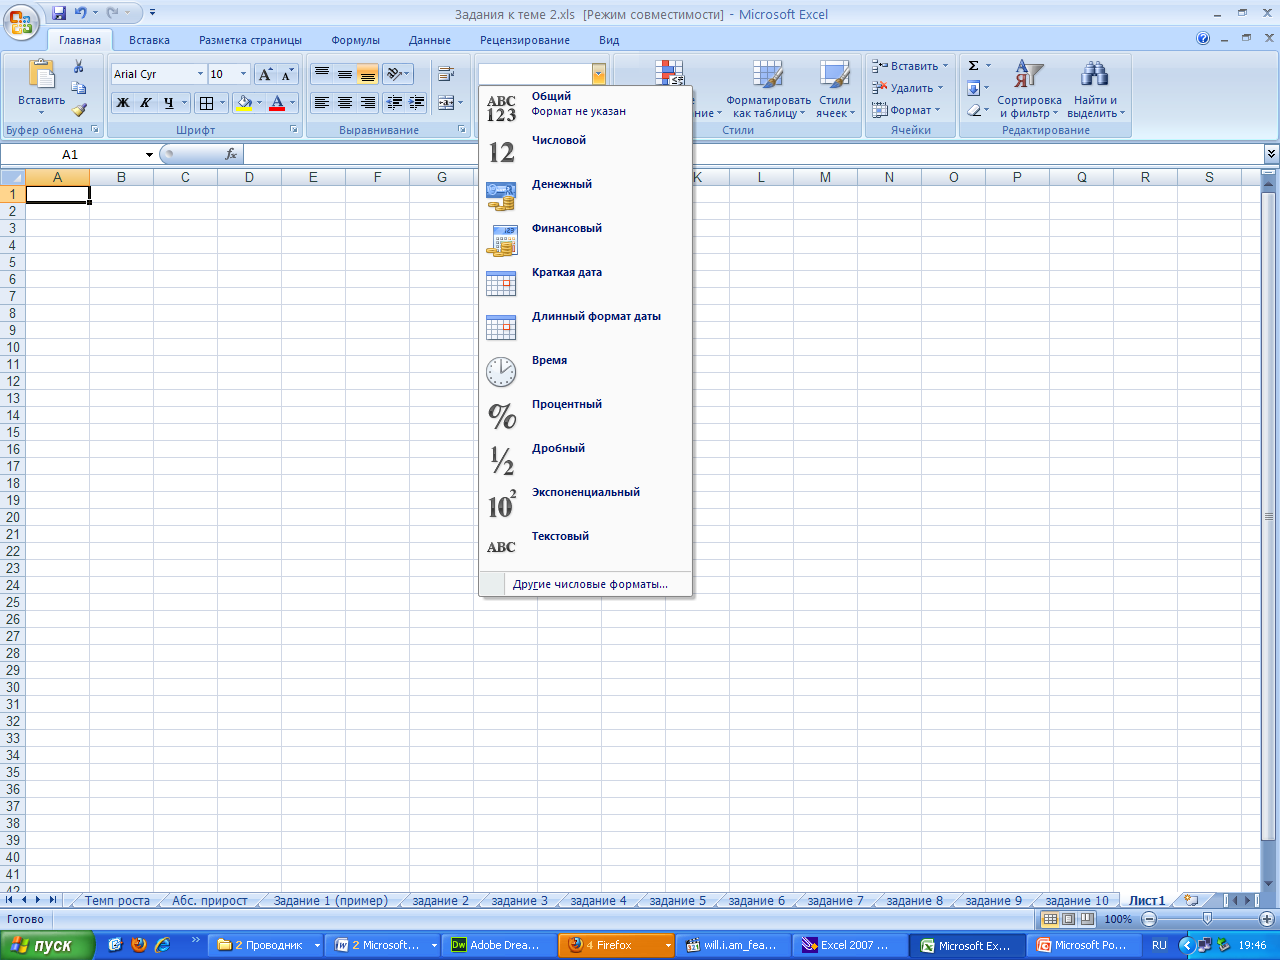Open the font name Arial Cyr dropdown
The image size is (1280, 960).
[x=200, y=74]
